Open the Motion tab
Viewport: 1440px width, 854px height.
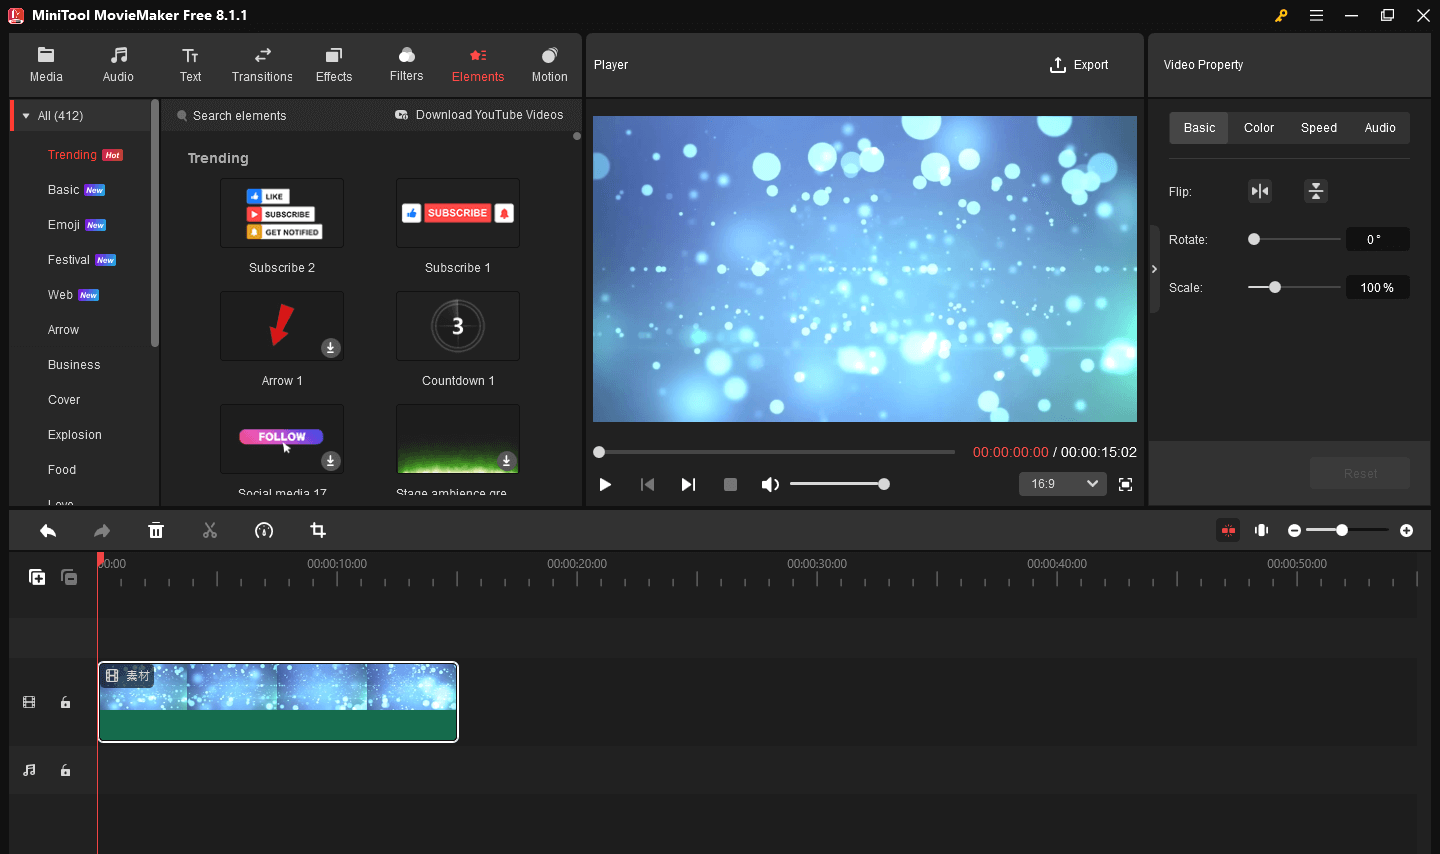tap(549, 65)
